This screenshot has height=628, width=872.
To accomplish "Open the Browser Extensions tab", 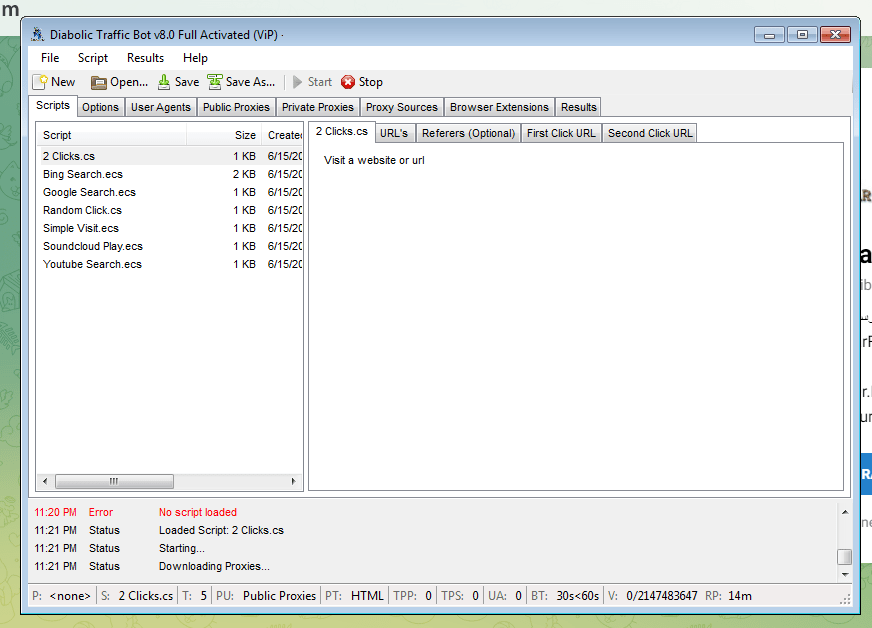I will [x=498, y=107].
